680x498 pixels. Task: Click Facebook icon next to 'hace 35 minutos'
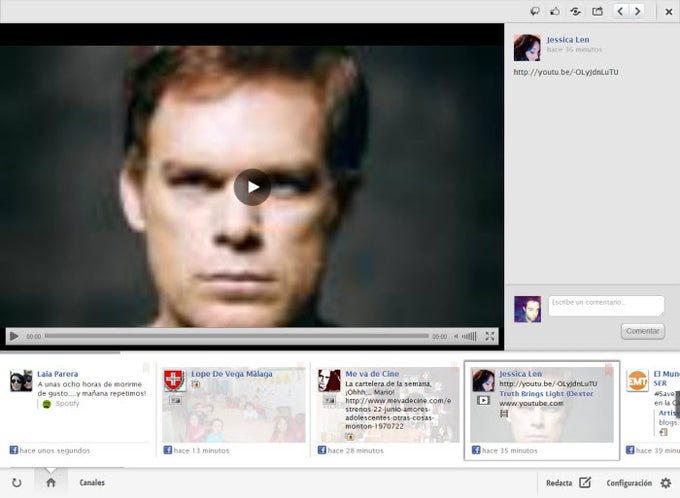[x=476, y=450]
